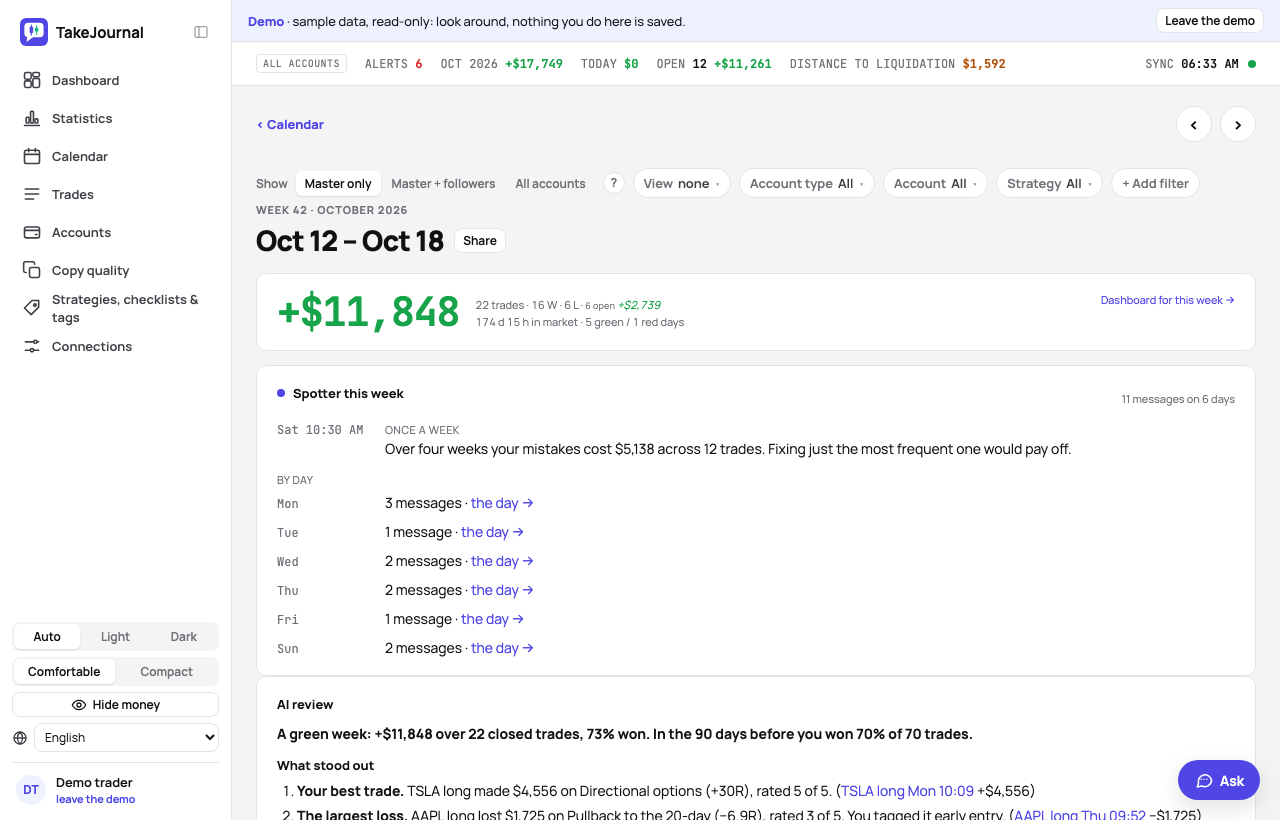
Task: Open the Account All dropdown
Action: [936, 184]
